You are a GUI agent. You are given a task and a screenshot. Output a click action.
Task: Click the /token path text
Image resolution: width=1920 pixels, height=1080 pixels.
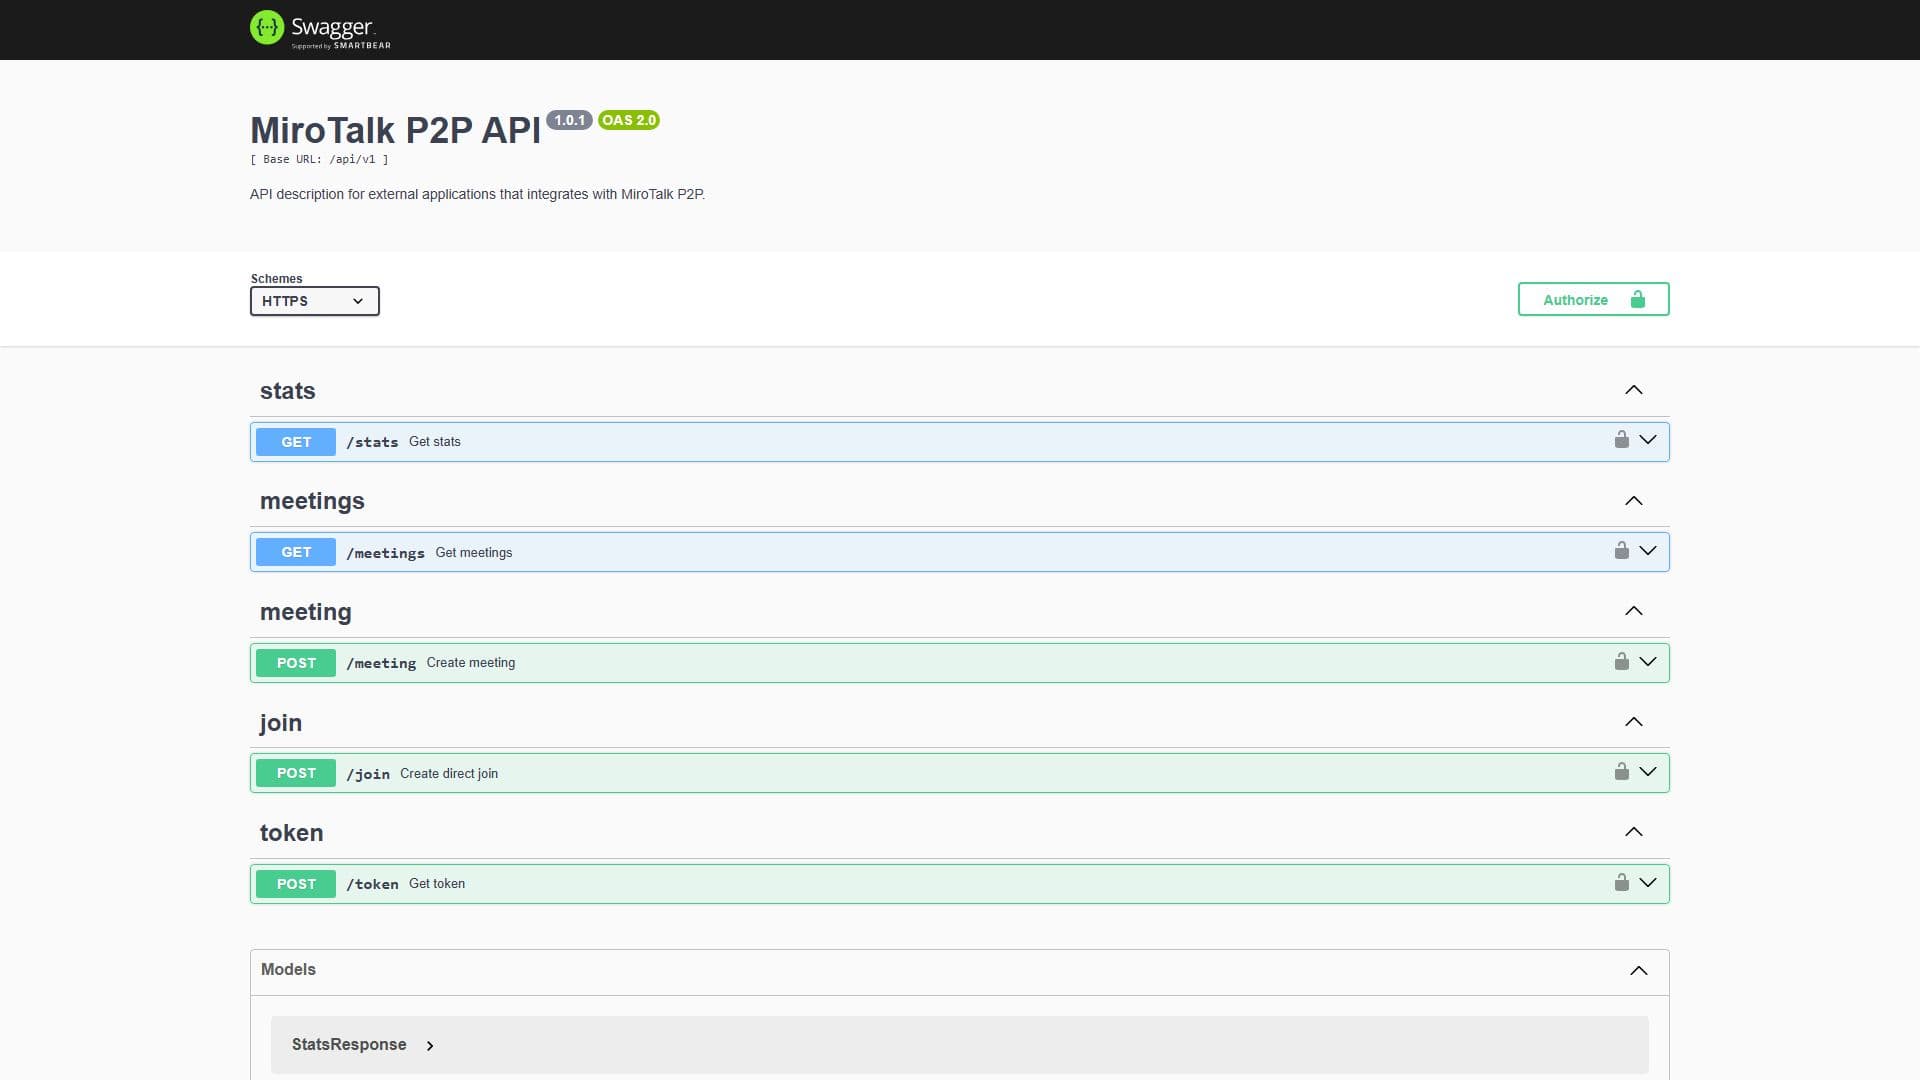372,884
